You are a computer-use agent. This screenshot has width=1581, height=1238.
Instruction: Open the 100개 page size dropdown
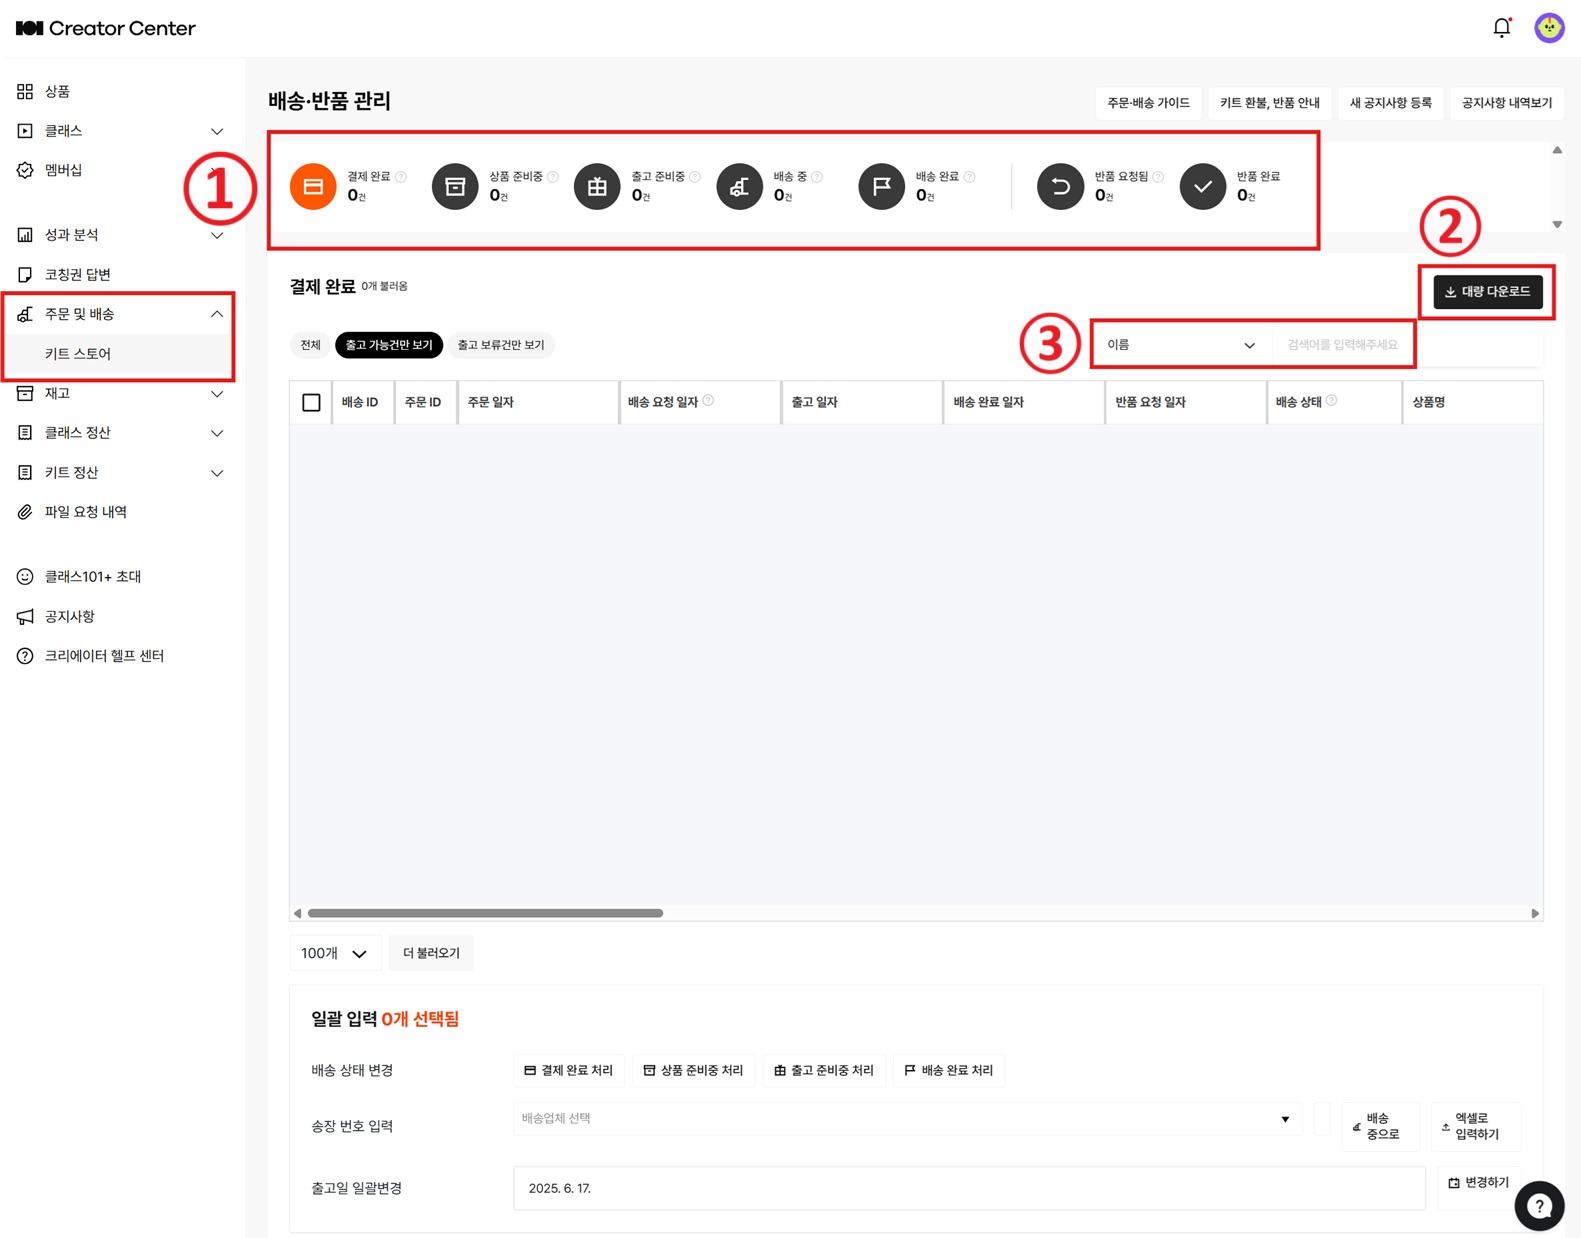(x=335, y=953)
